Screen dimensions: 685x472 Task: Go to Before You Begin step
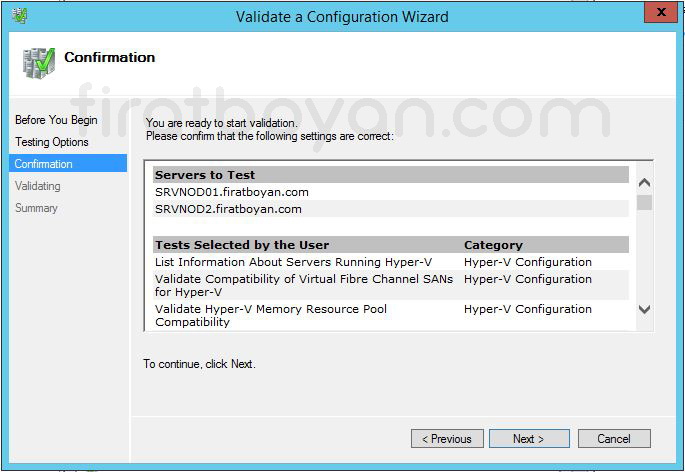[56, 120]
